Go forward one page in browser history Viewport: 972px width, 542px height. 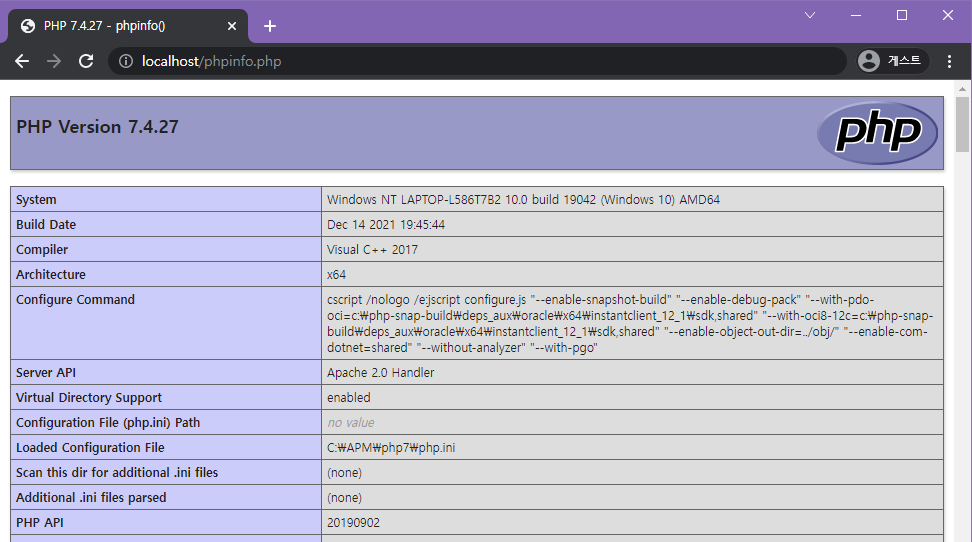[54, 61]
